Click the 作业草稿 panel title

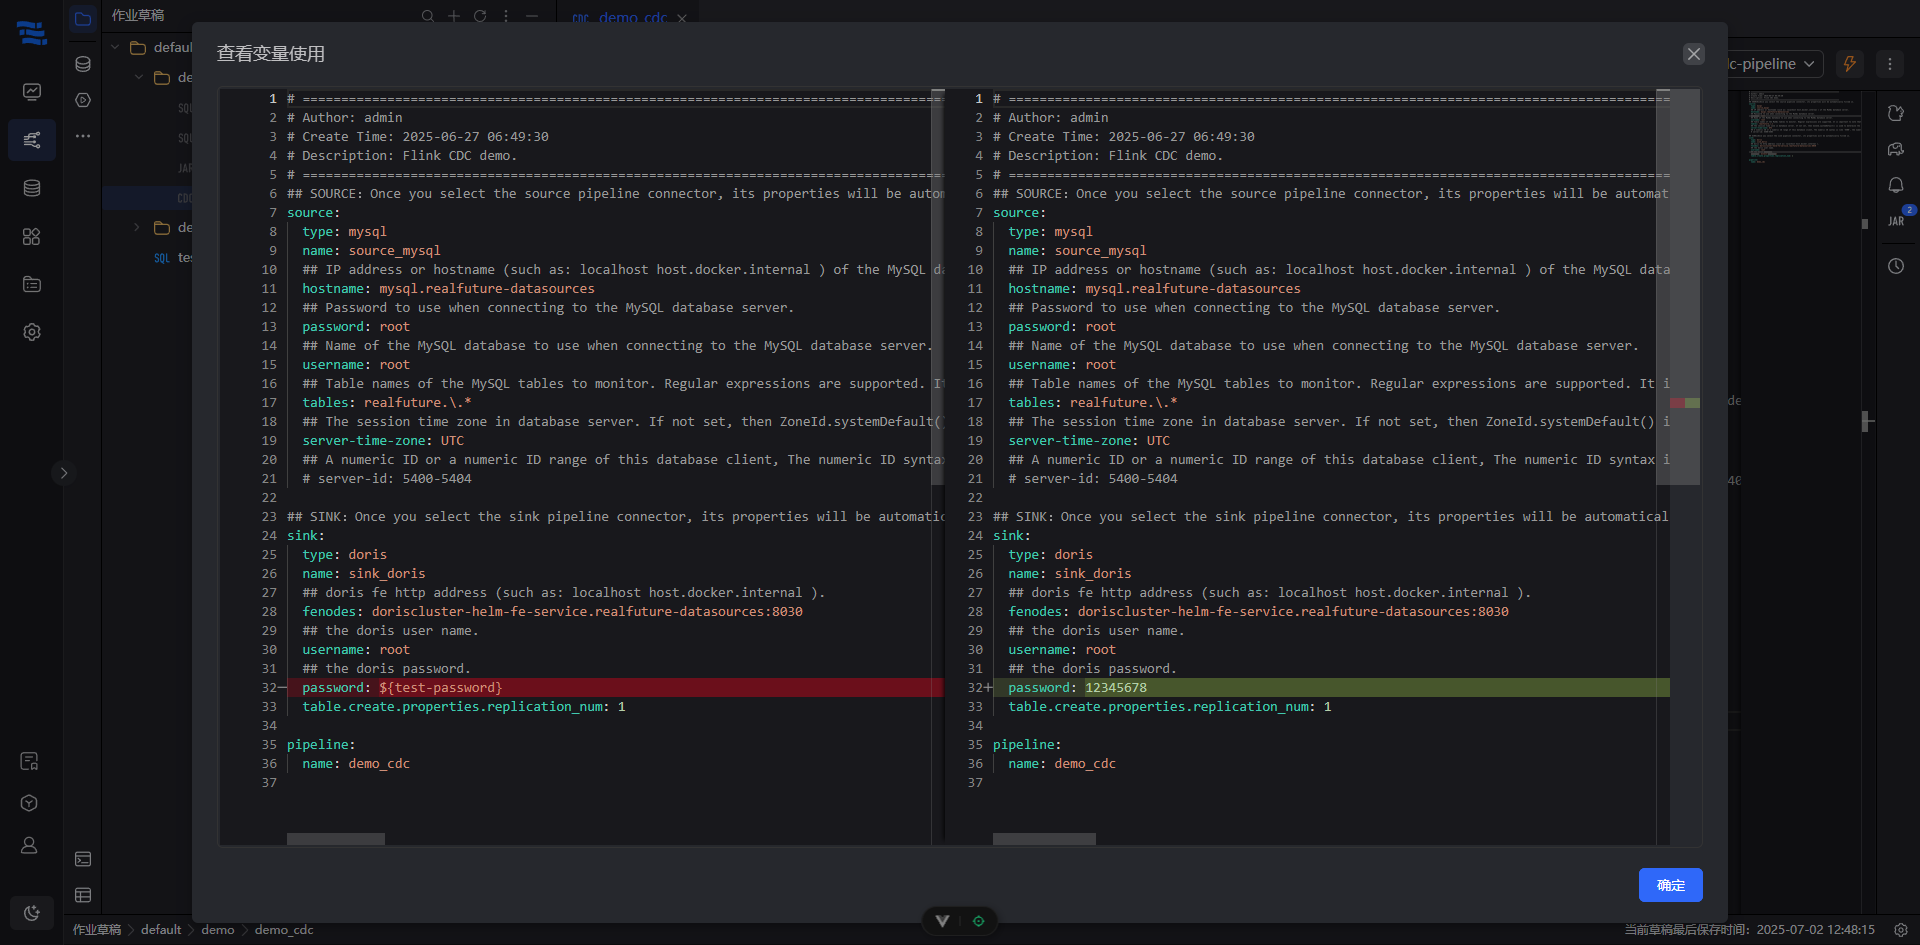(138, 16)
